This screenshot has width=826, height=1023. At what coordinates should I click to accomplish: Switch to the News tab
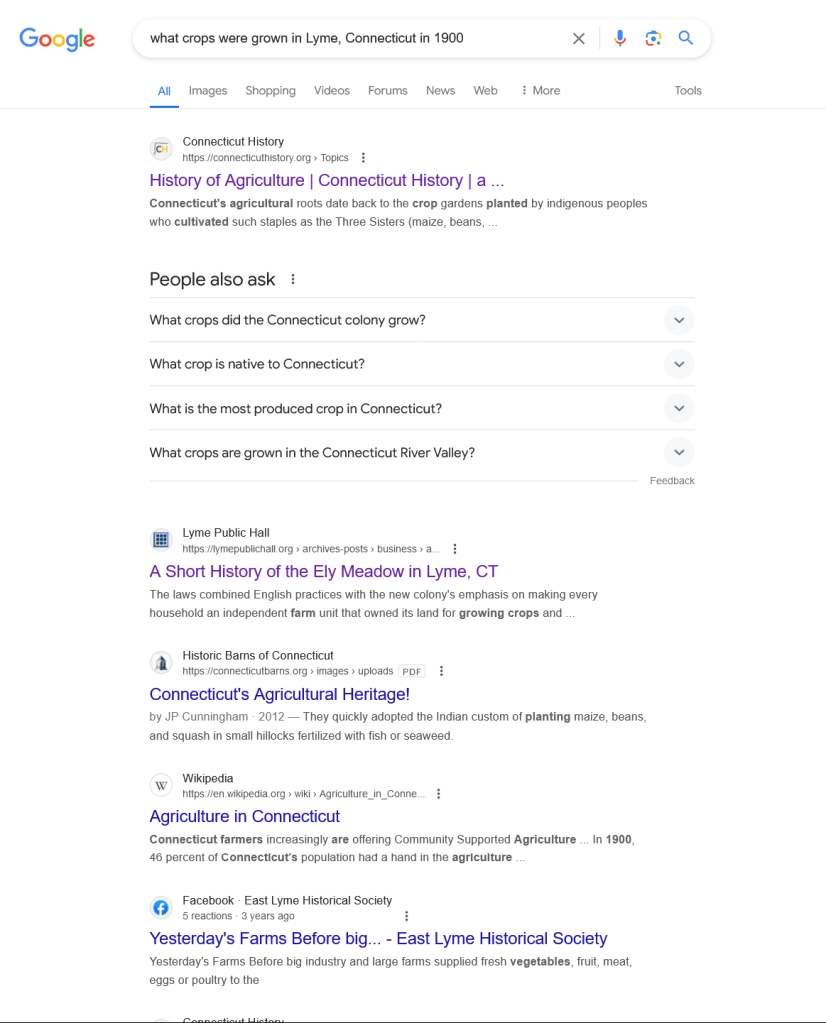(440, 91)
